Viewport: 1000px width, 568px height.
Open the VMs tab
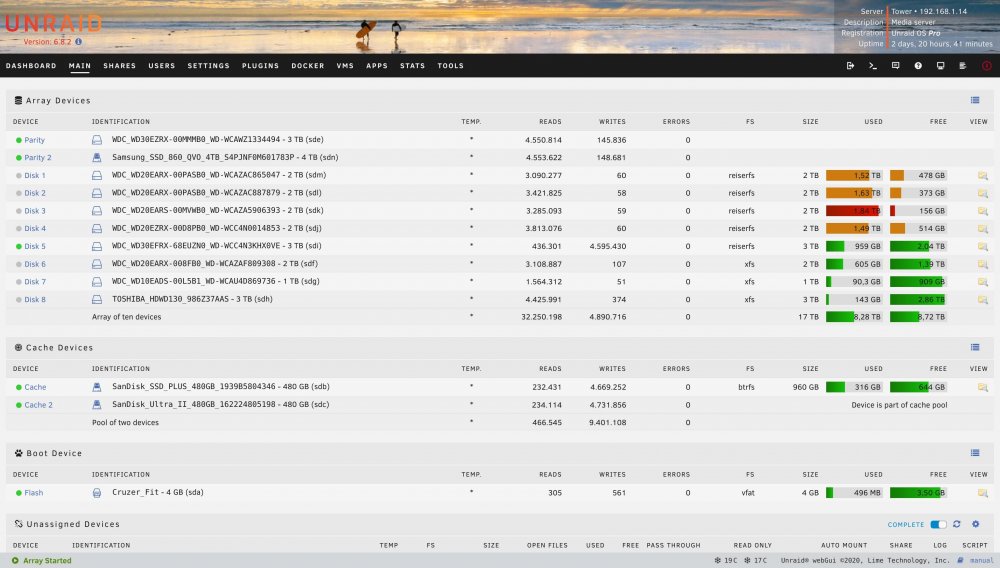click(x=345, y=66)
